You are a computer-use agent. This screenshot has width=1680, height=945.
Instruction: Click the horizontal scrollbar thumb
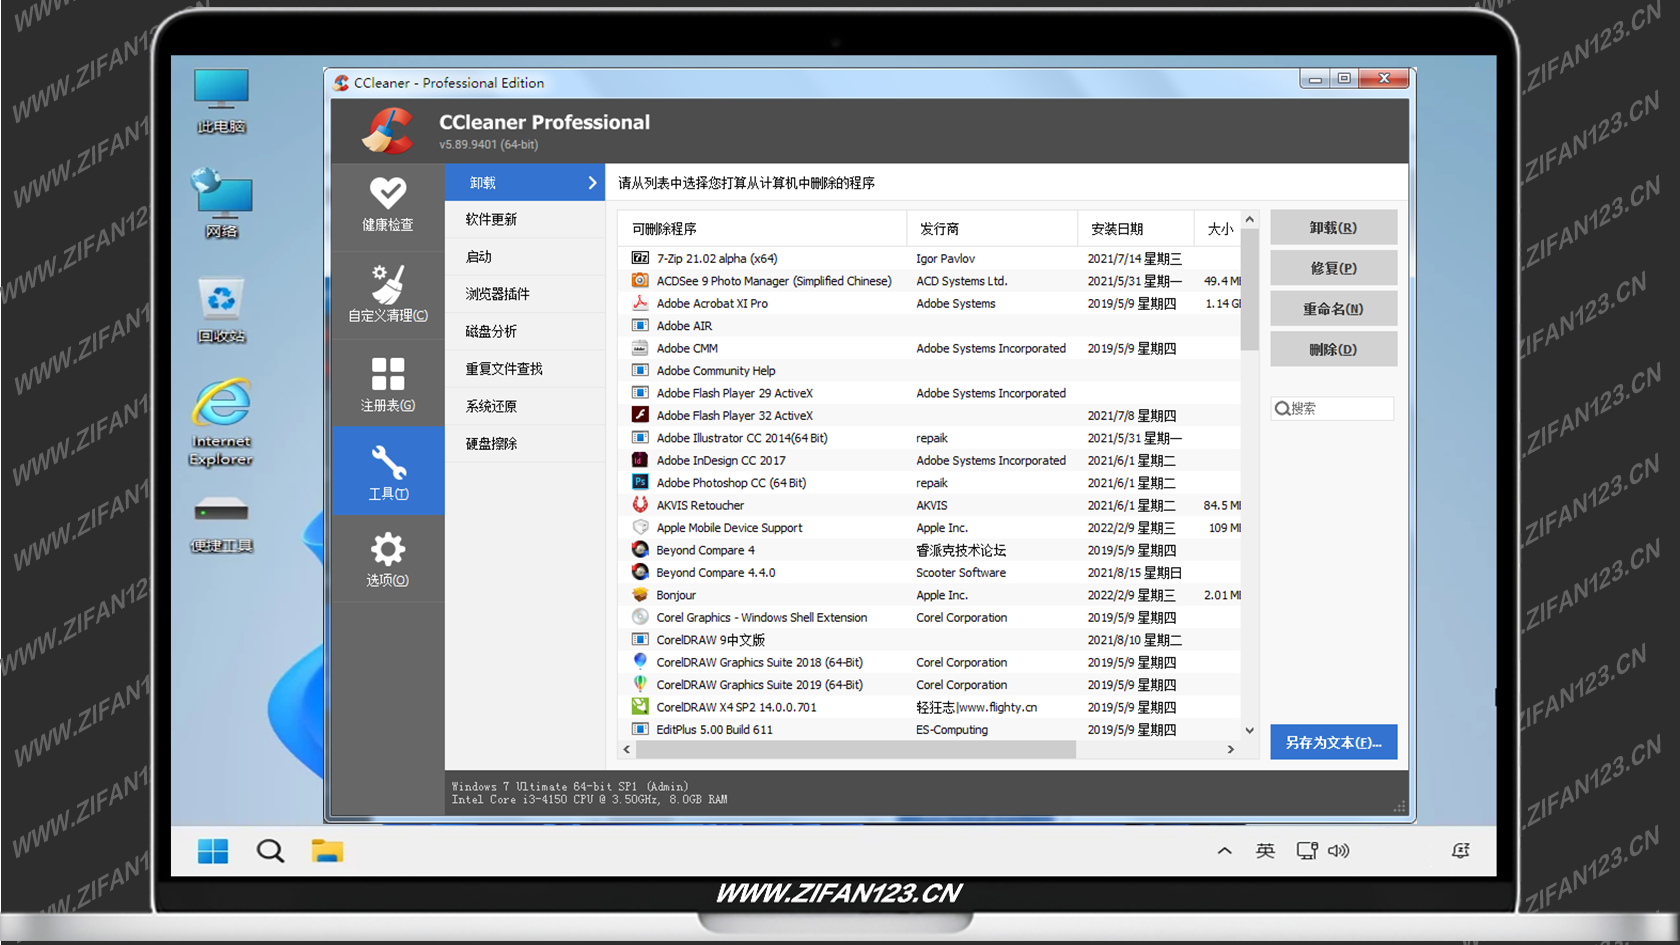(x=856, y=749)
